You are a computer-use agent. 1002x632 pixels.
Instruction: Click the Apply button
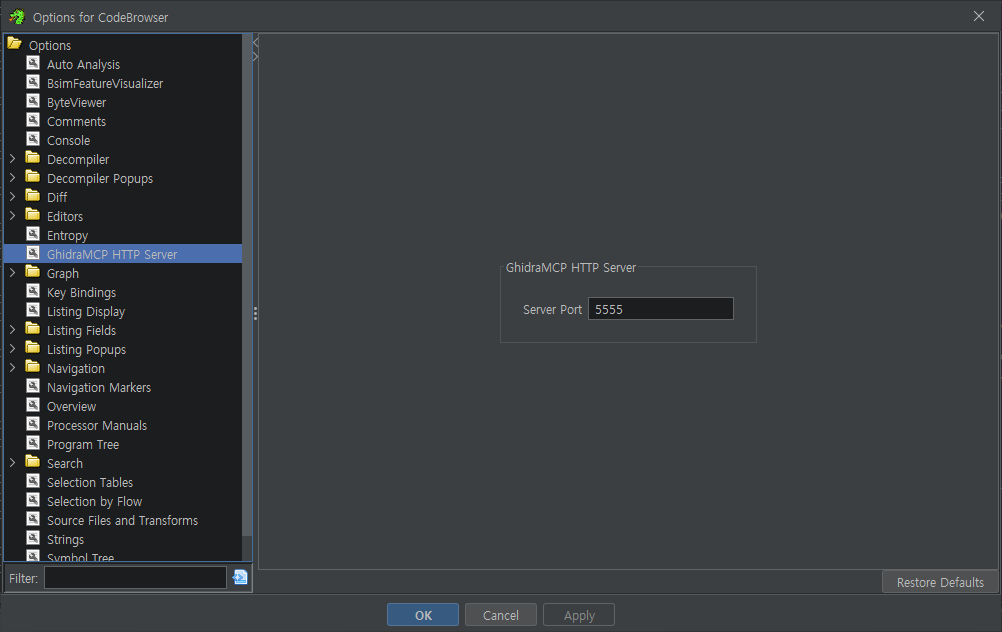579,615
